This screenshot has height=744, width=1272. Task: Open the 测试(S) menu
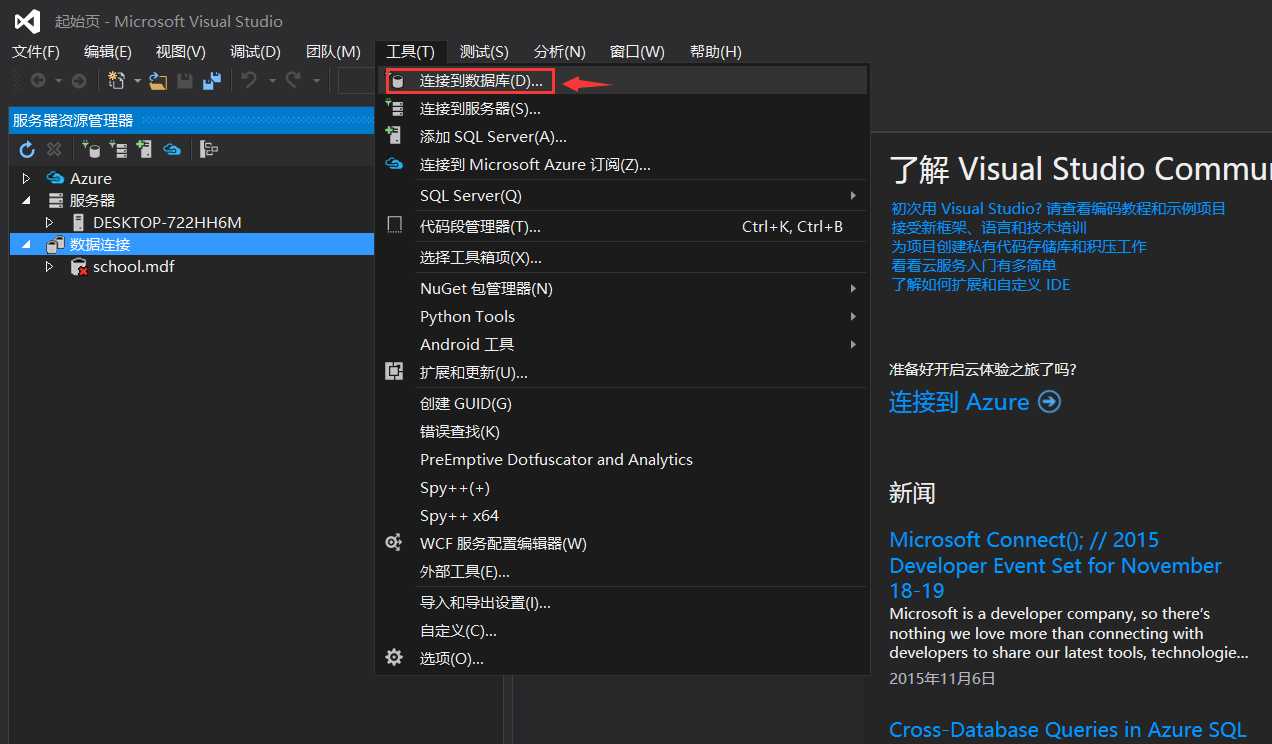click(x=484, y=51)
